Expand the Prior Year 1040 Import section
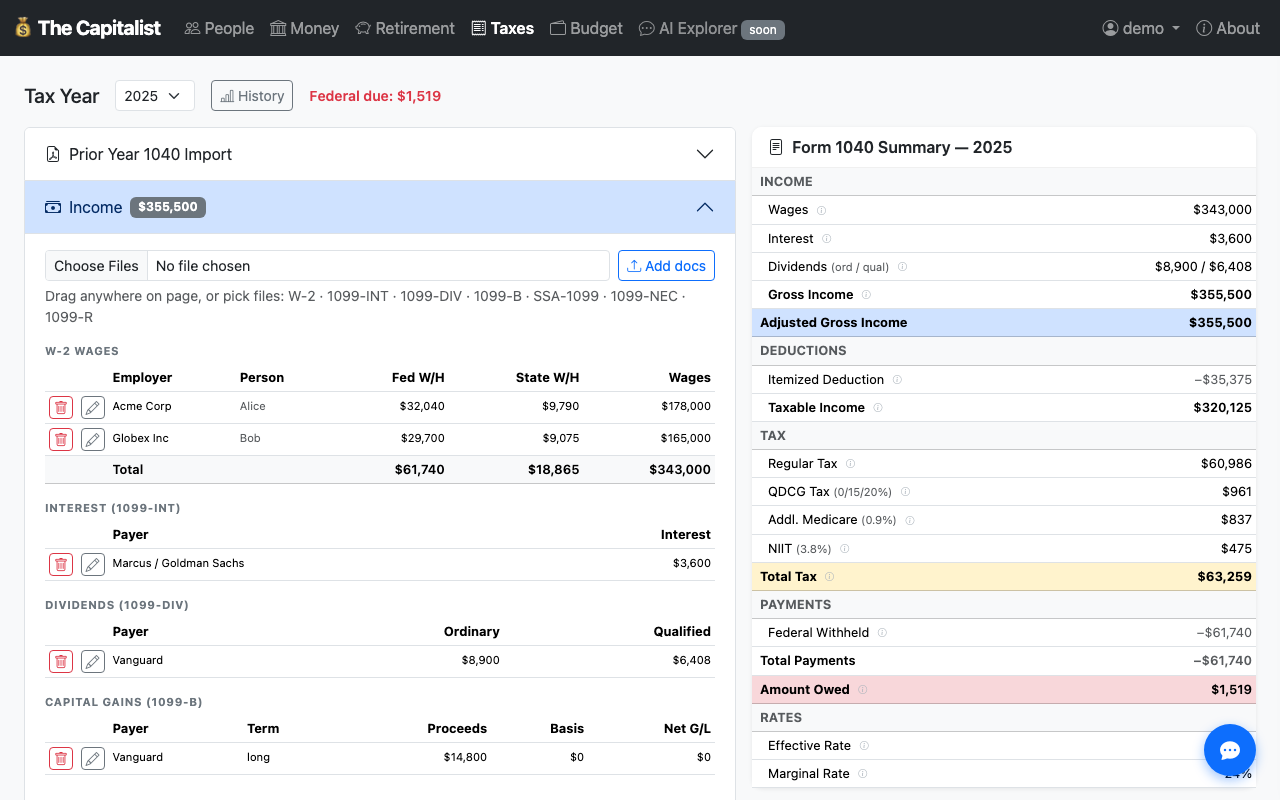This screenshot has height=800, width=1280. coord(705,154)
